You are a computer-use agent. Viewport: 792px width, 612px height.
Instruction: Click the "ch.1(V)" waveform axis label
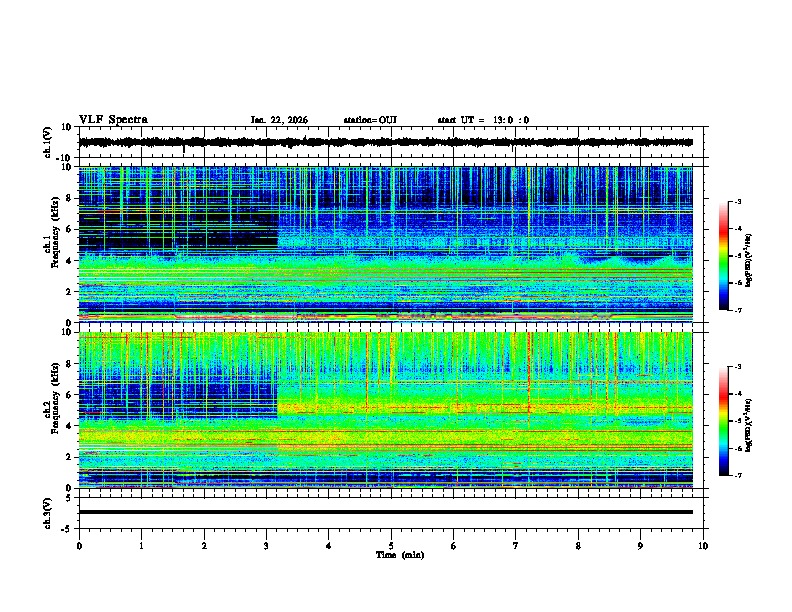click(47, 142)
